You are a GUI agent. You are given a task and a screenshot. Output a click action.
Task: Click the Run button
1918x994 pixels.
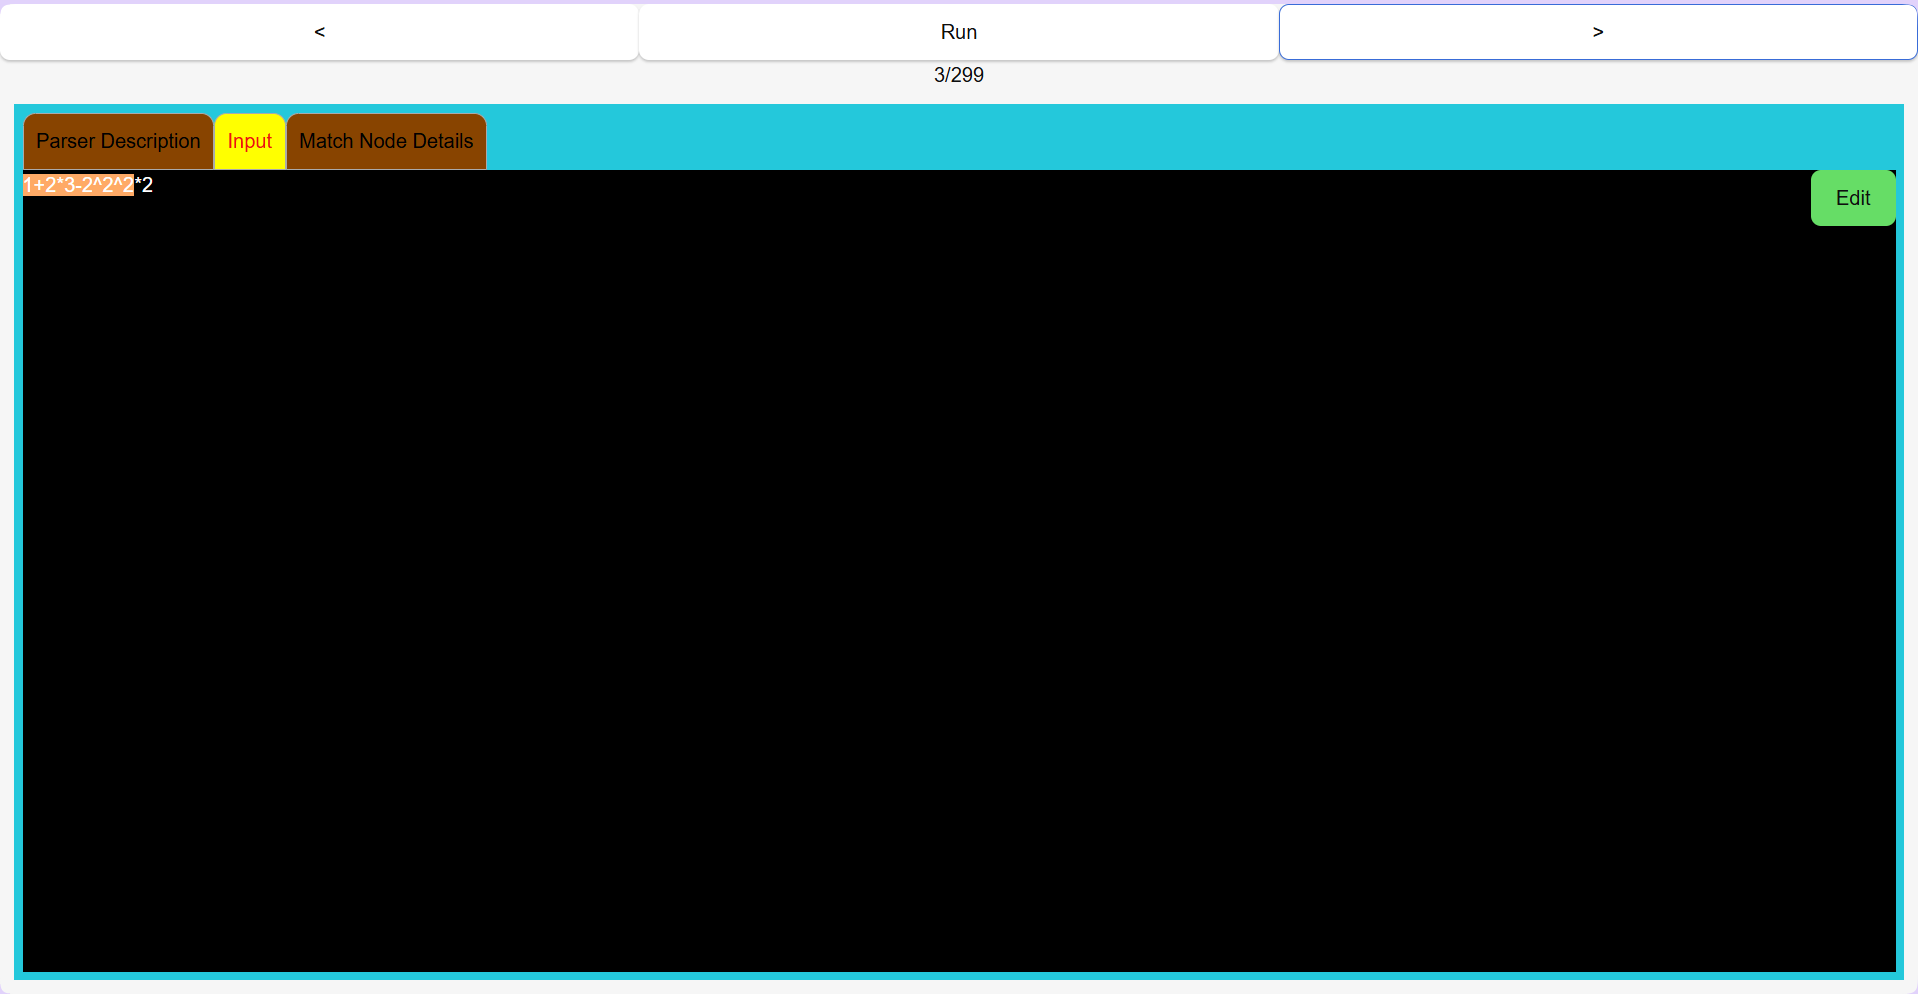(957, 31)
